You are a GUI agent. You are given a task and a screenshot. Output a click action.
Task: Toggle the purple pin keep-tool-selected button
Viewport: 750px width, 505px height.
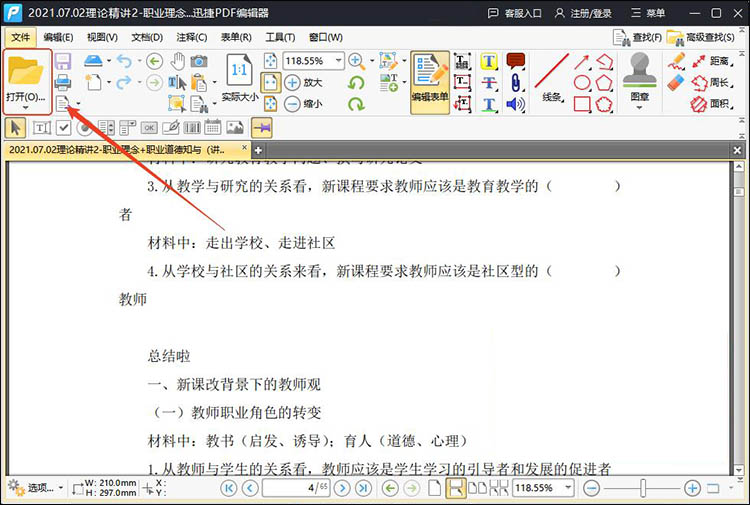(x=262, y=128)
